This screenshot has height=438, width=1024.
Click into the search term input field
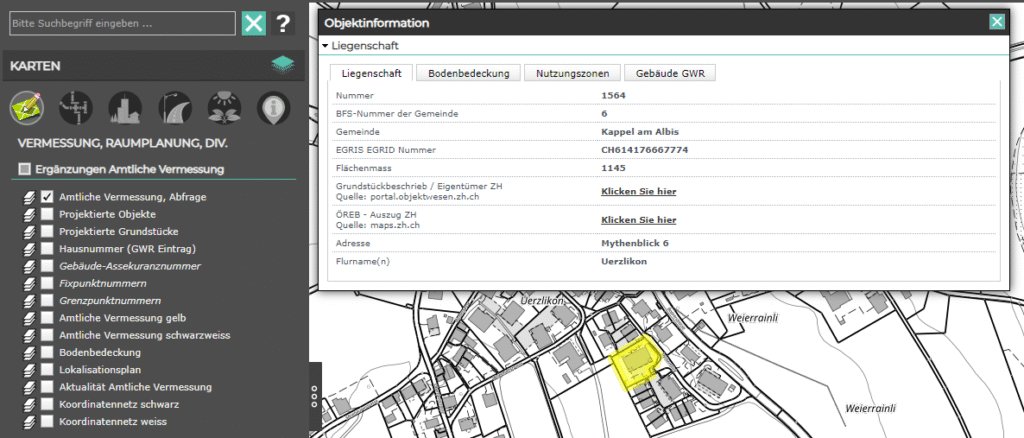pyautogui.click(x=120, y=23)
